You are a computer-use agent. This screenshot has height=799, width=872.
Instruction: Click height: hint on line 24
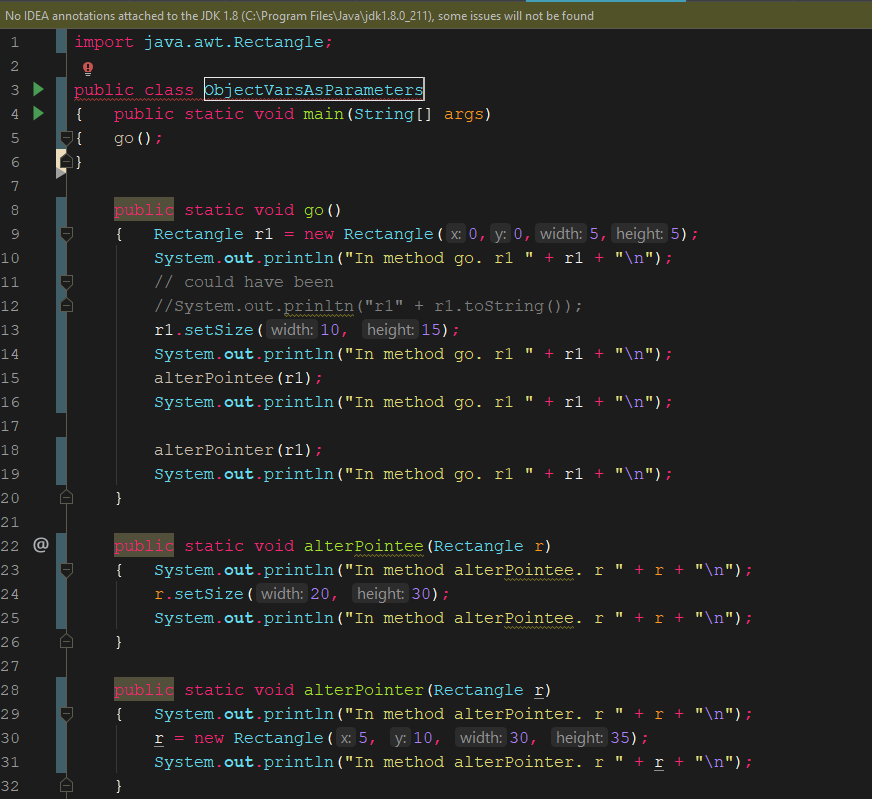point(380,594)
